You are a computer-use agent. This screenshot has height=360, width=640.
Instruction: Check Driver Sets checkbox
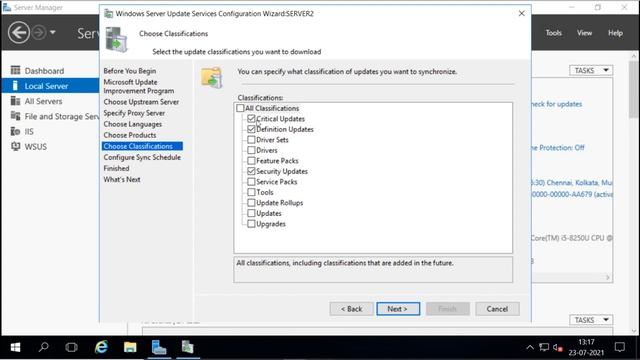pyautogui.click(x=251, y=140)
